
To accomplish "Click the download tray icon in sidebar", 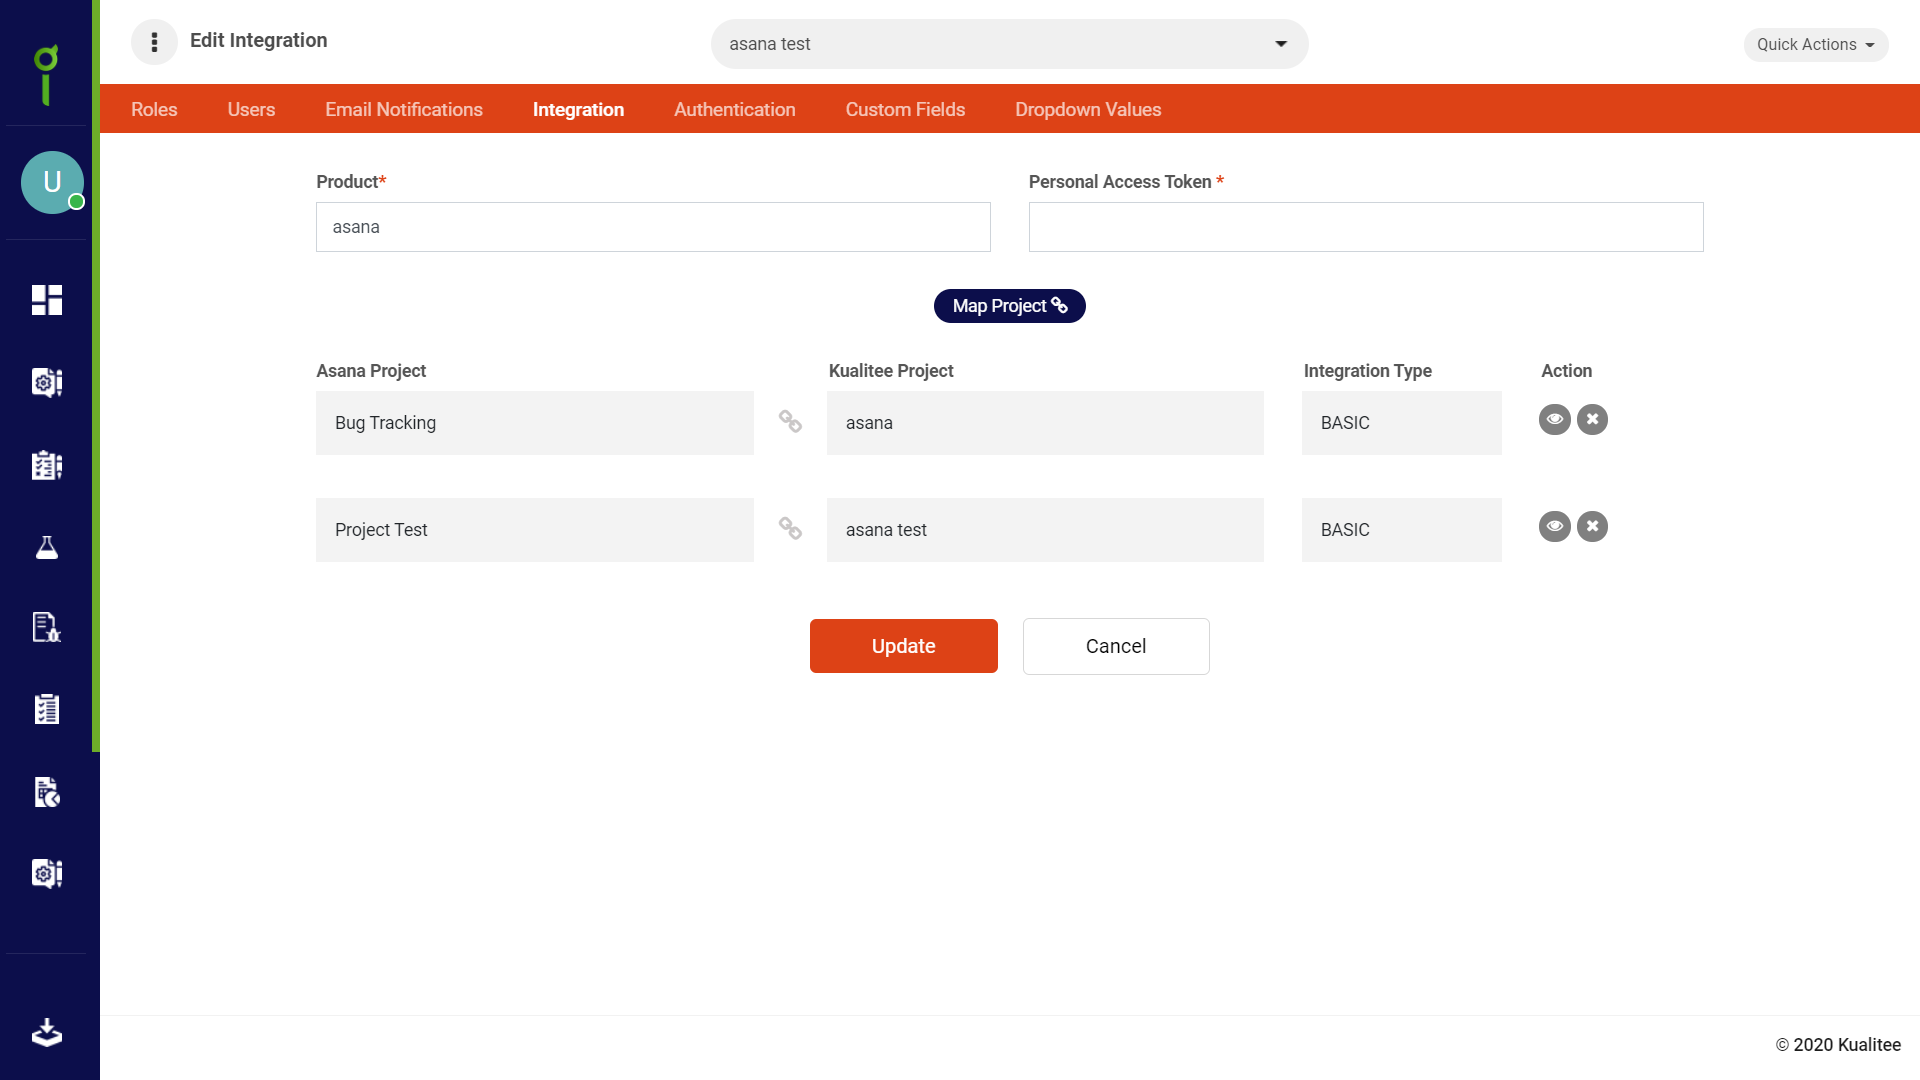I will pos(47,1032).
